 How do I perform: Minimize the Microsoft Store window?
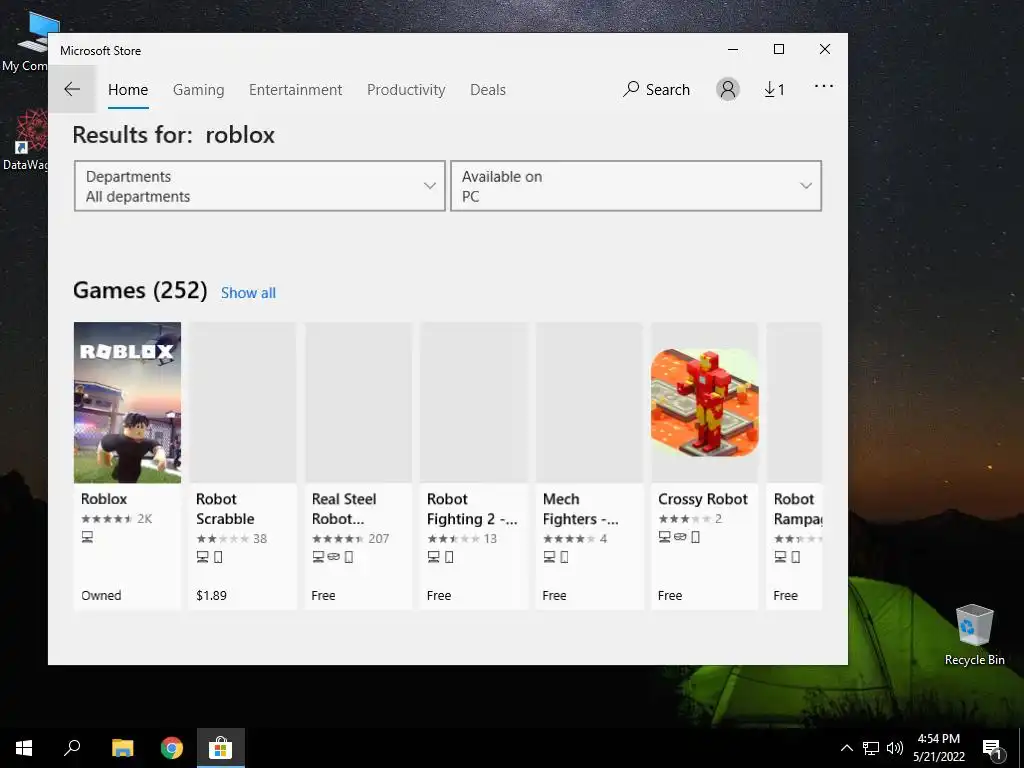733,49
